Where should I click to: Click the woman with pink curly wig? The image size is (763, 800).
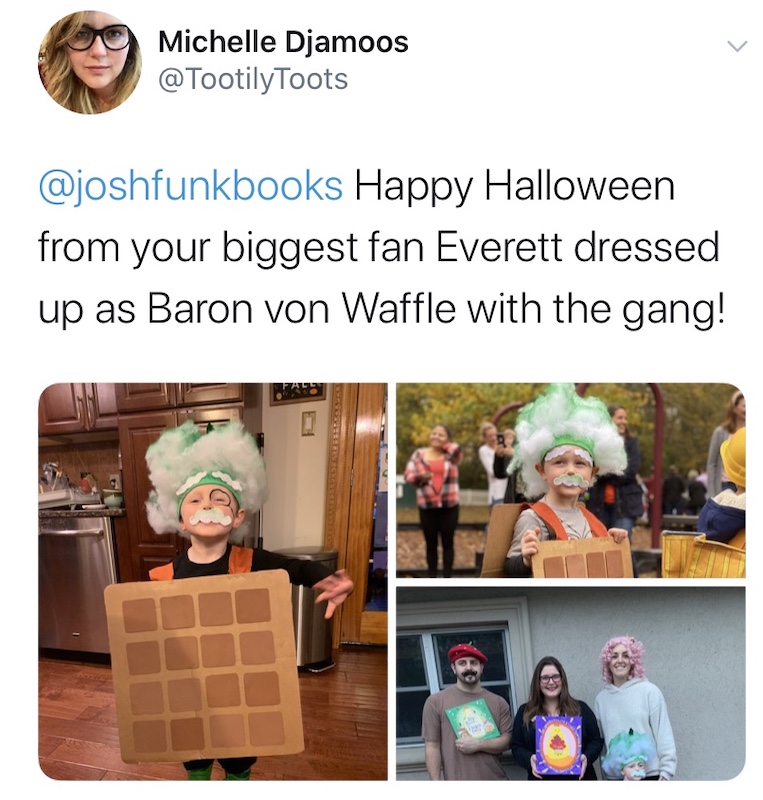tap(631, 709)
